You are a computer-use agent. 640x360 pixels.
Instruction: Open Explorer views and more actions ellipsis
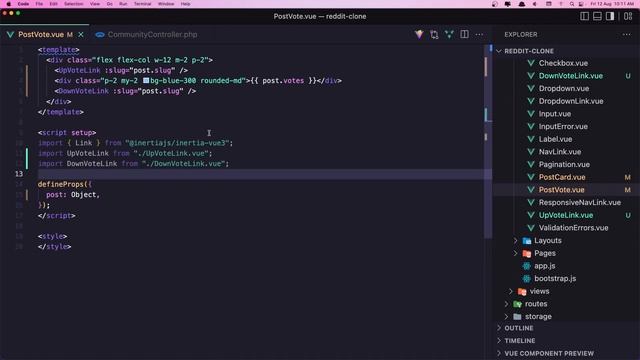(627, 35)
